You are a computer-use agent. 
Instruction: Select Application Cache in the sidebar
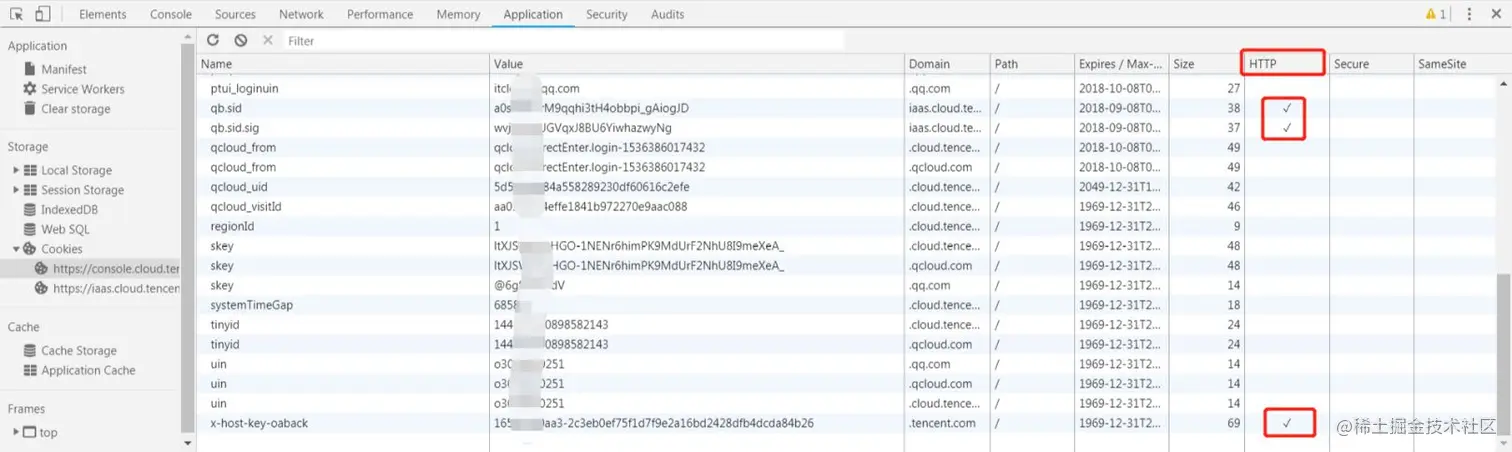point(88,370)
